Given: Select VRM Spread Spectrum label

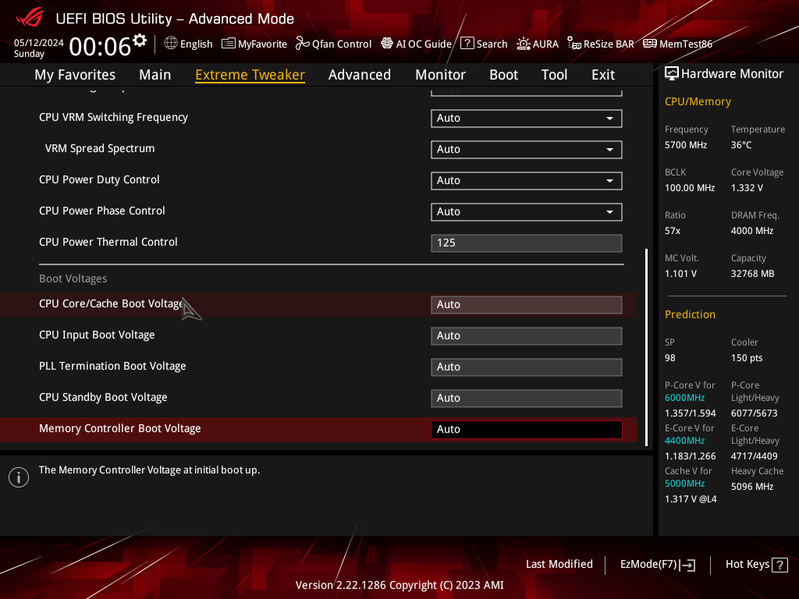Looking at the screenshot, I should (x=100, y=148).
